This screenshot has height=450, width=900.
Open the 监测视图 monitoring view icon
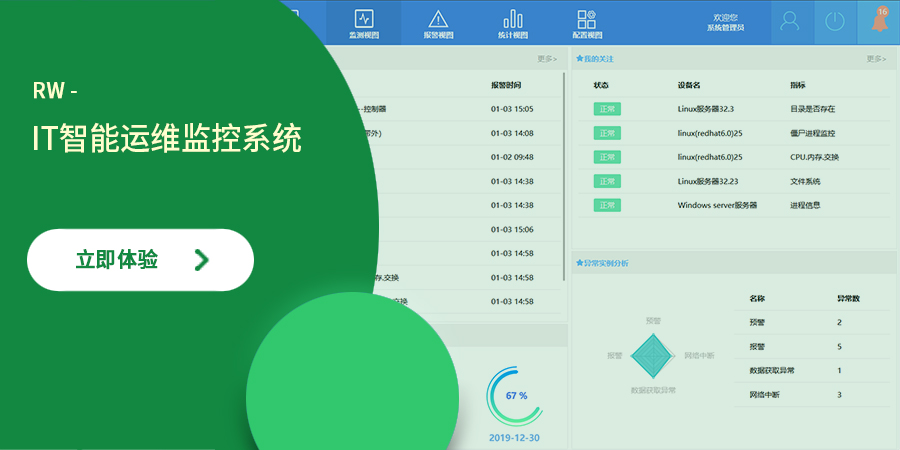click(x=364, y=22)
